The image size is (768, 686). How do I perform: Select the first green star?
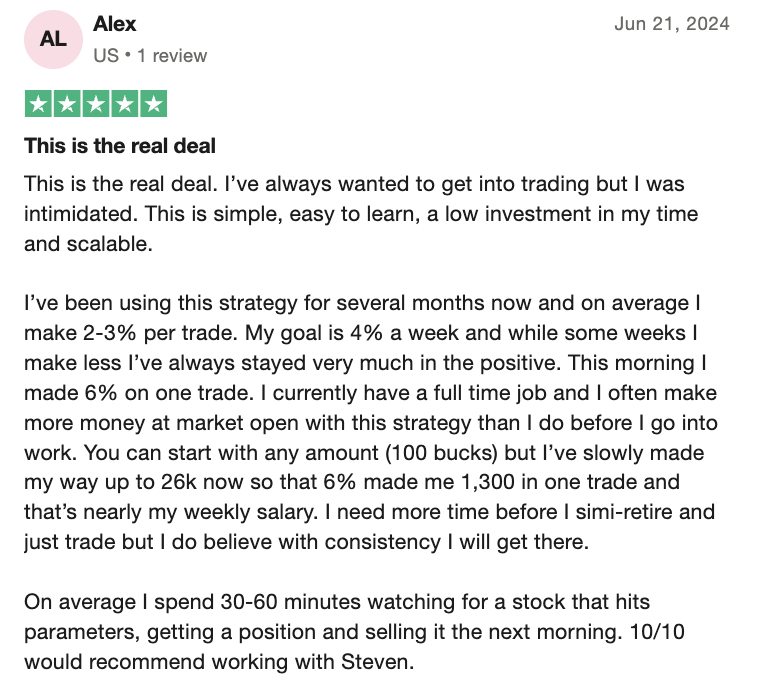pyautogui.click(x=38, y=104)
